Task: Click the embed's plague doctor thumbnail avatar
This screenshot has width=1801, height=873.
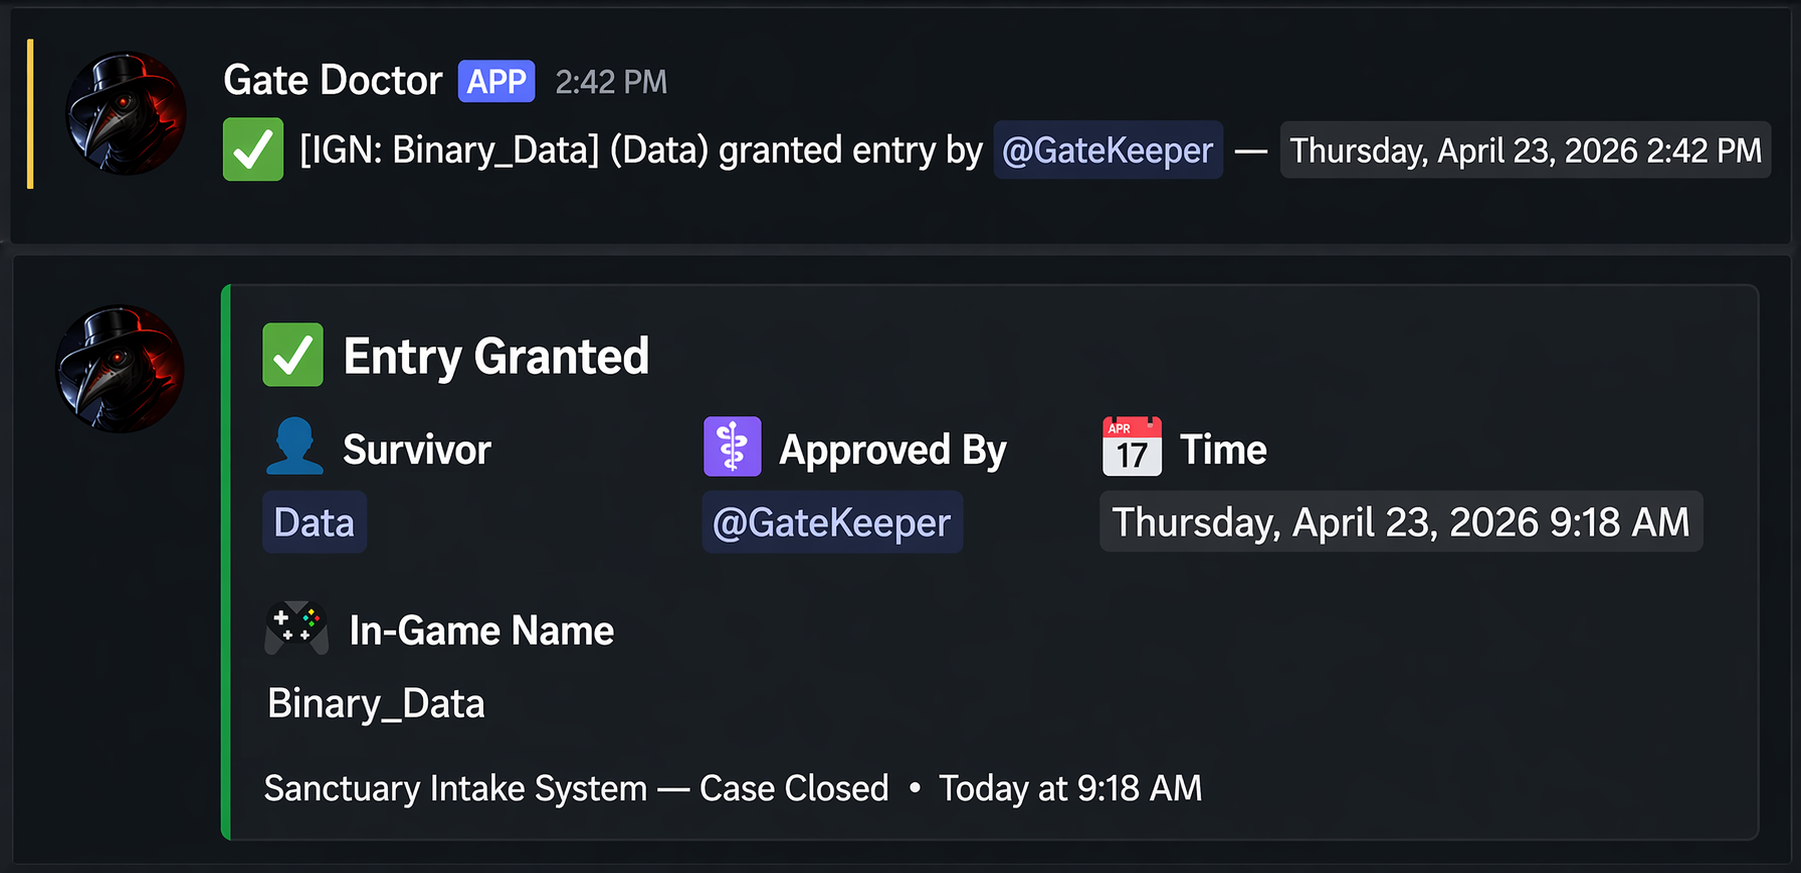Action: tap(118, 369)
